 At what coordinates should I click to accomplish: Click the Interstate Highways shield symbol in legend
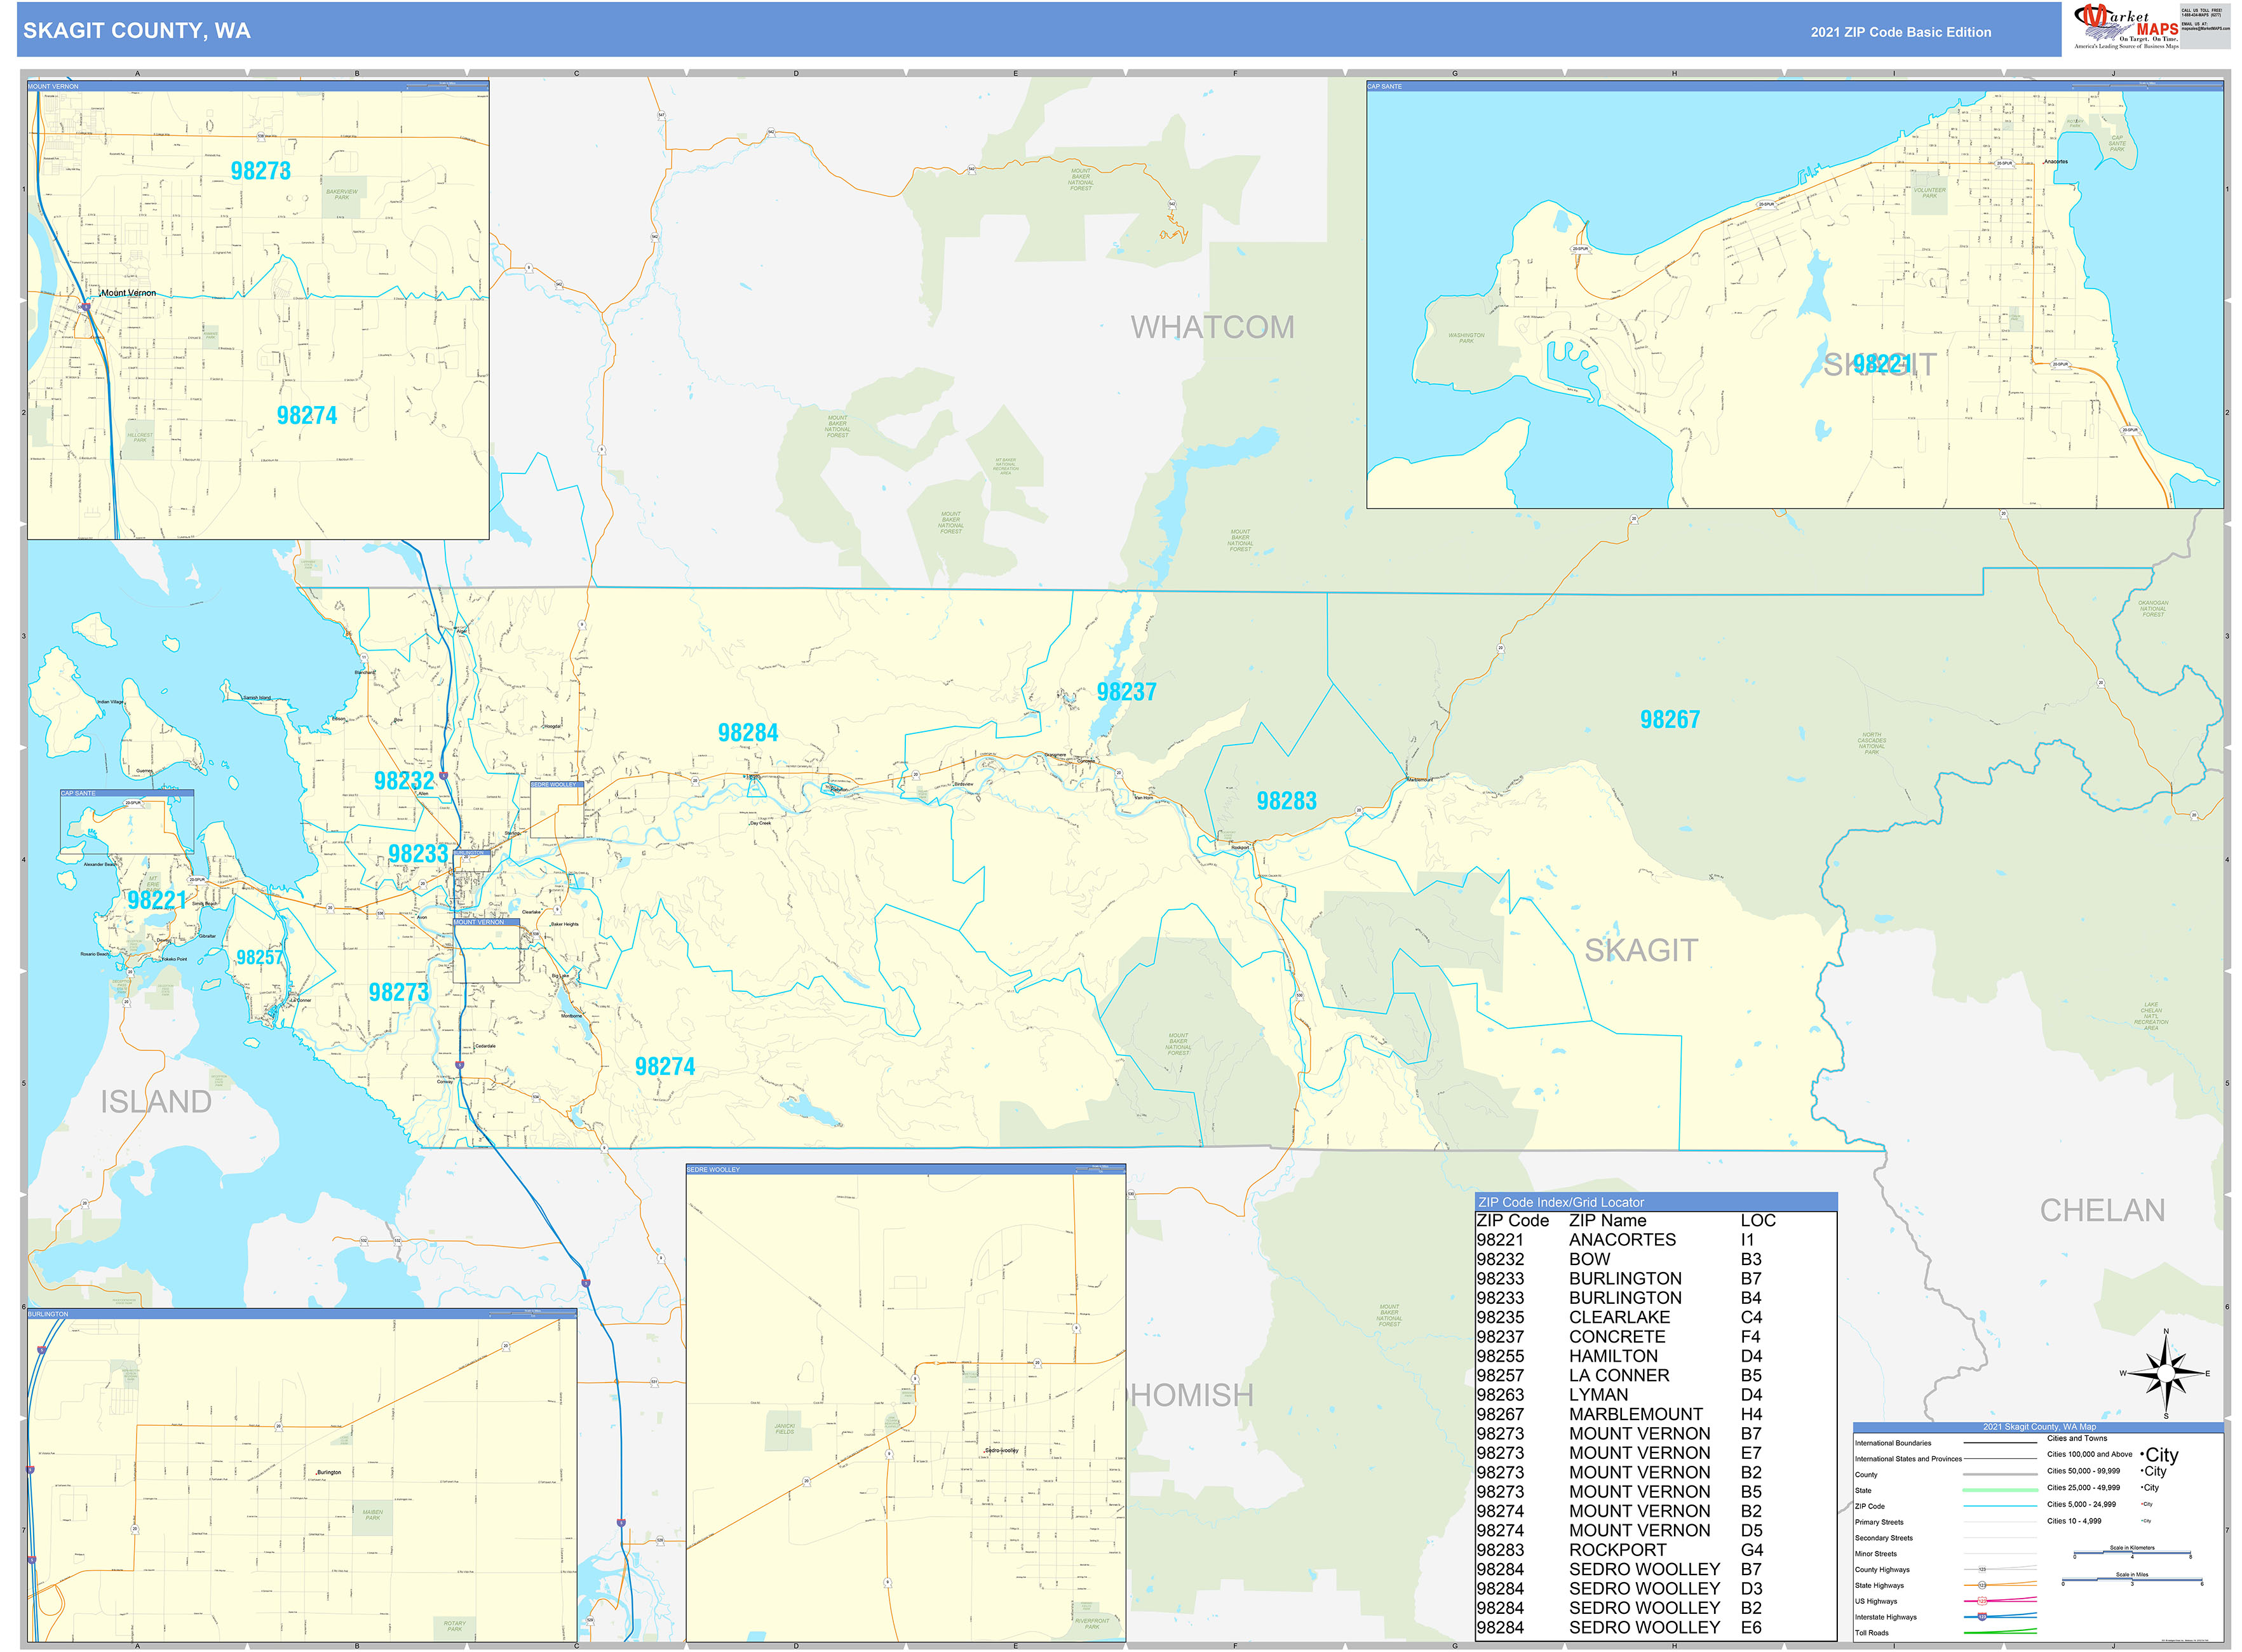pyautogui.click(x=1982, y=1617)
